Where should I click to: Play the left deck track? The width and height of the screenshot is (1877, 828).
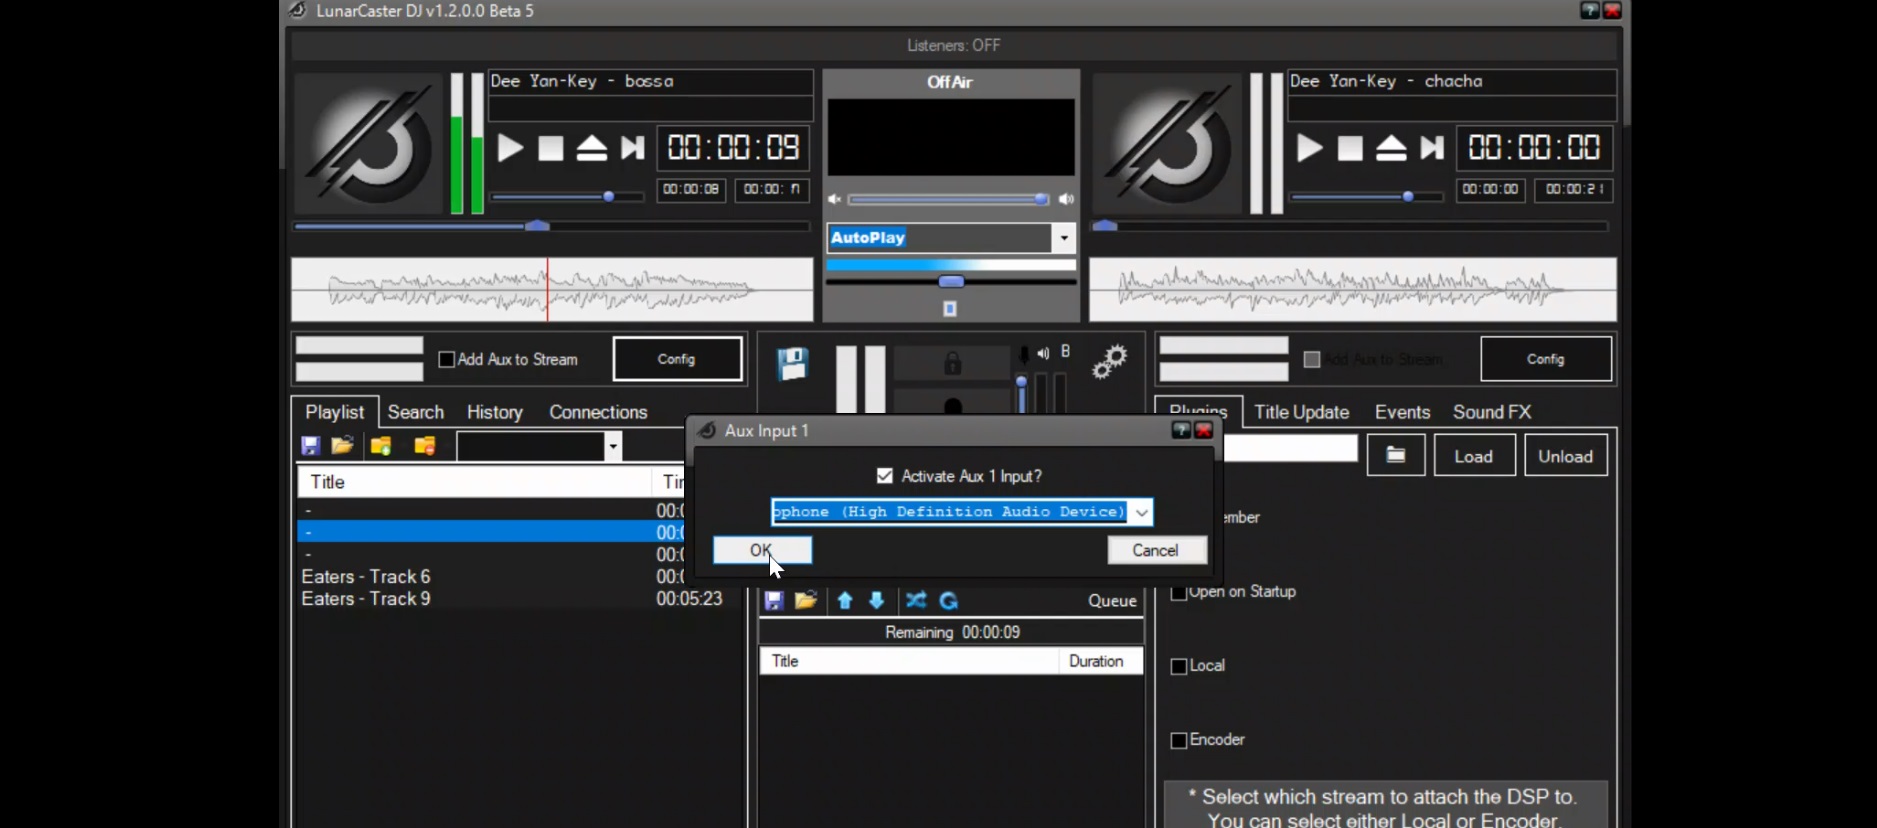coord(510,148)
